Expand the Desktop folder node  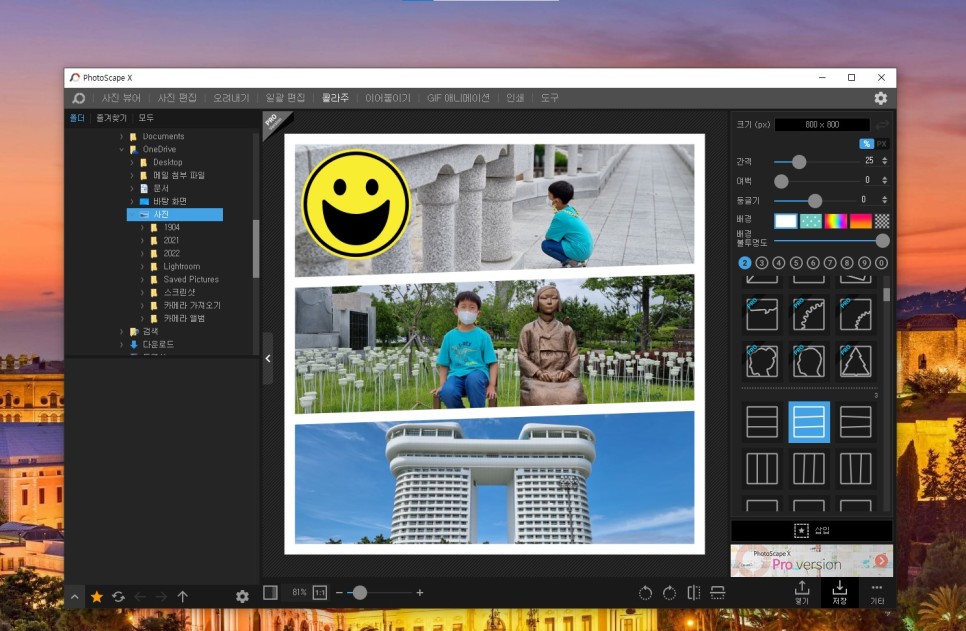(x=132, y=162)
